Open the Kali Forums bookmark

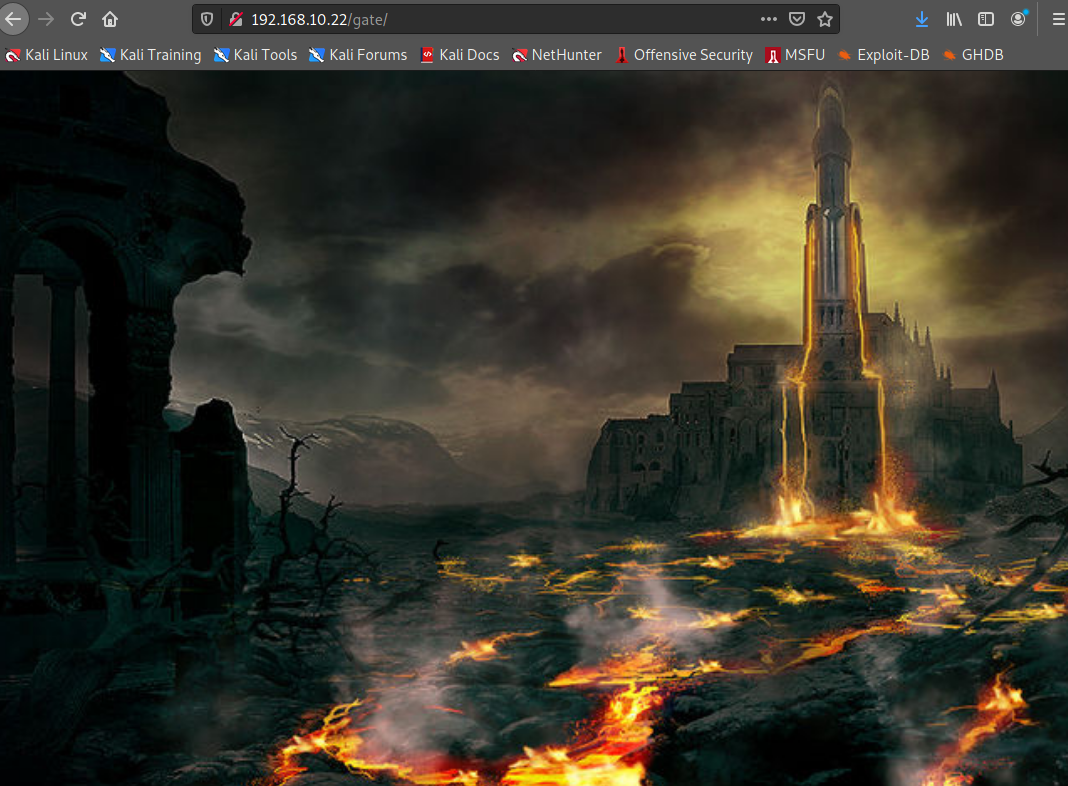click(358, 55)
